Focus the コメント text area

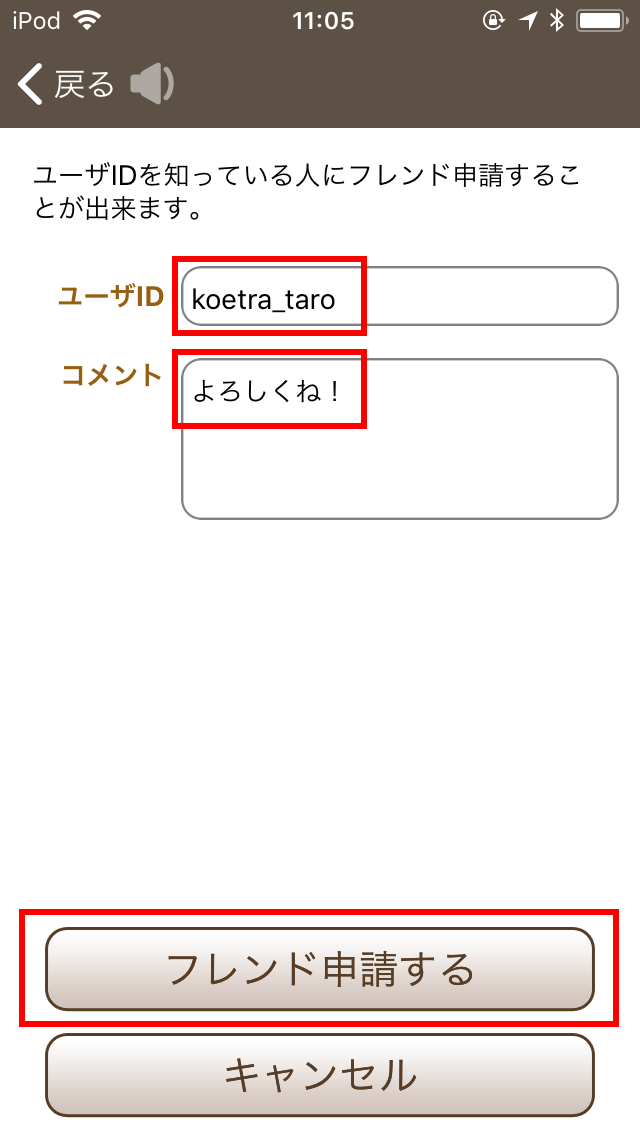399,439
